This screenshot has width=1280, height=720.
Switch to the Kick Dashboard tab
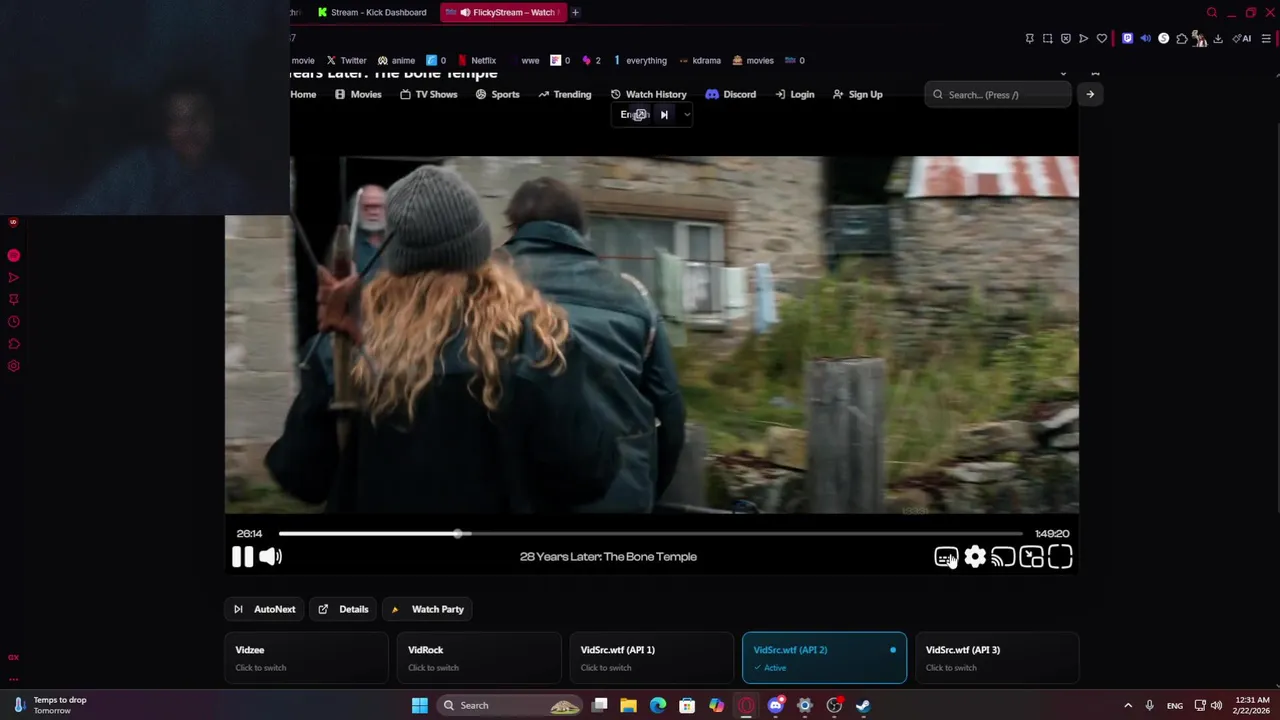pos(372,12)
